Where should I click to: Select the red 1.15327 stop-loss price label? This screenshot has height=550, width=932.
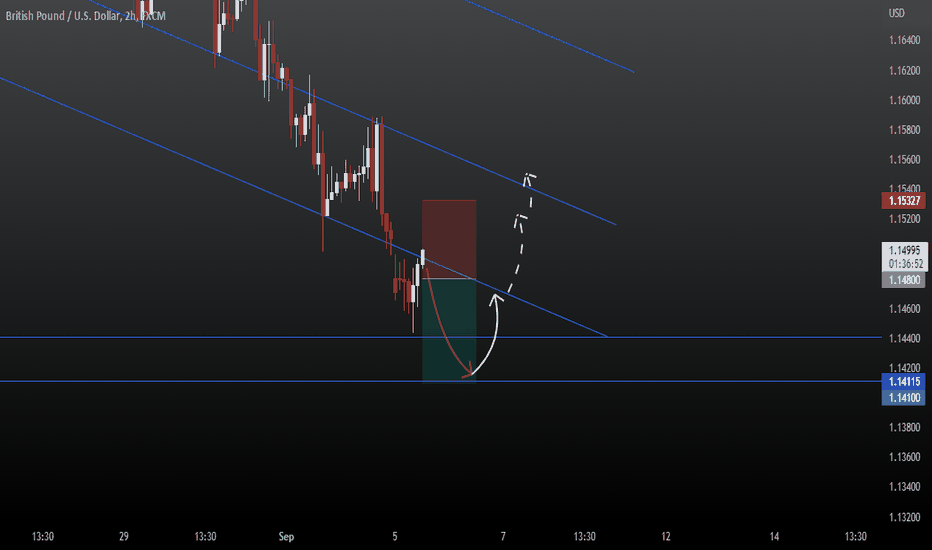(x=903, y=200)
